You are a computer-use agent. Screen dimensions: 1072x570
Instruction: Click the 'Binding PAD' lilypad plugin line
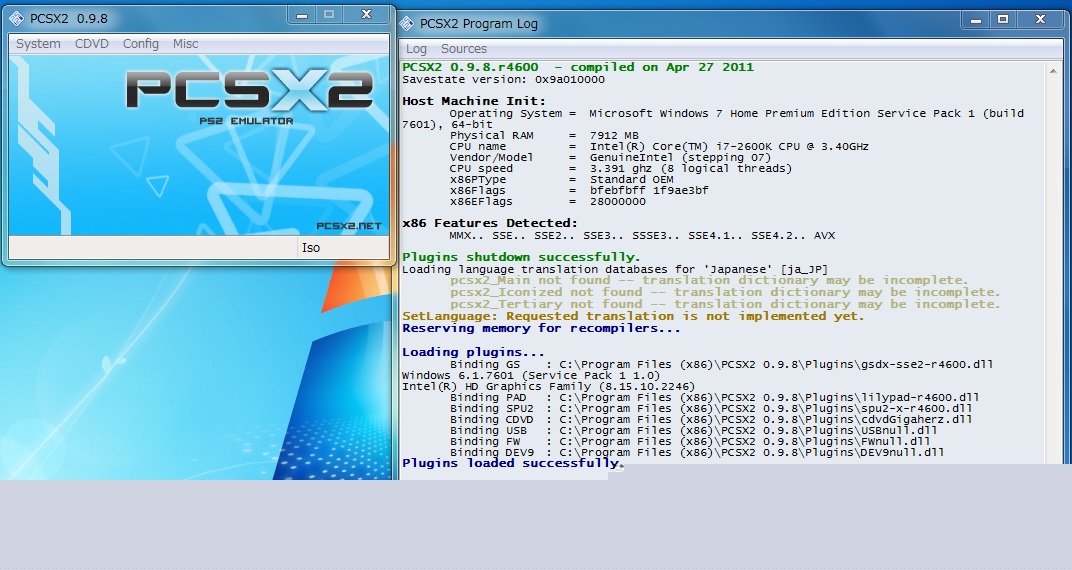coord(714,398)
